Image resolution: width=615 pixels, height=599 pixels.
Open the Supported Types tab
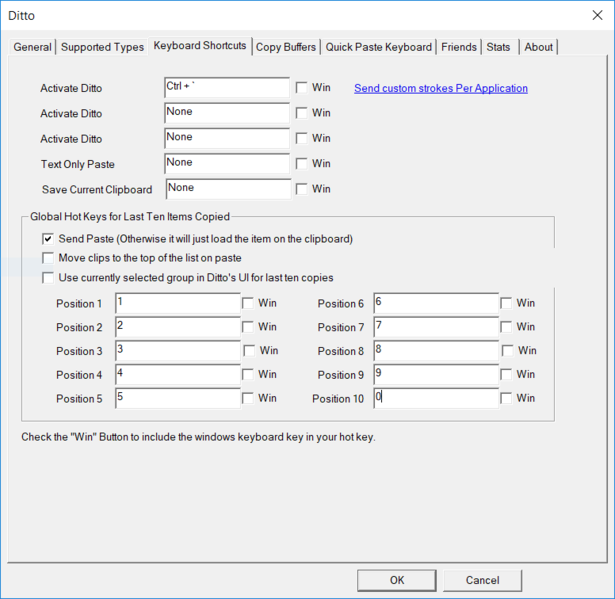[102, 47]
